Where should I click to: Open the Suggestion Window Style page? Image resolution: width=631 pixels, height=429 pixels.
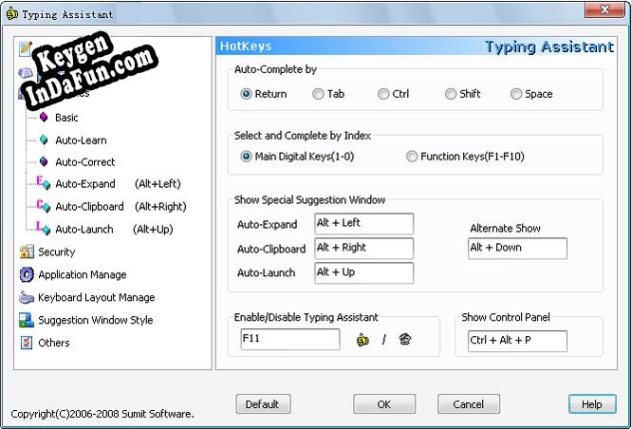95,320
